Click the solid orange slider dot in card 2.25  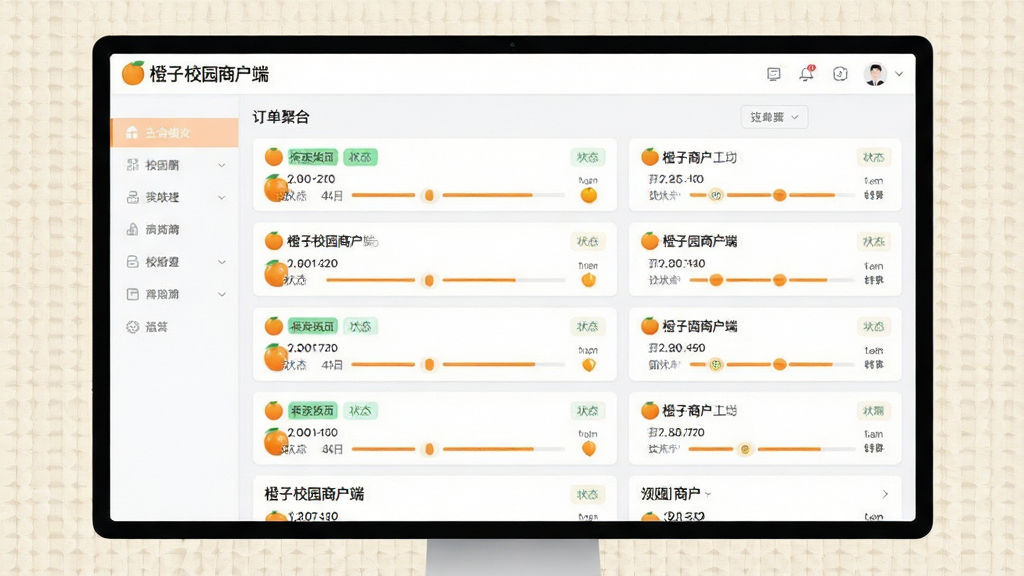(x=779, y=195)
